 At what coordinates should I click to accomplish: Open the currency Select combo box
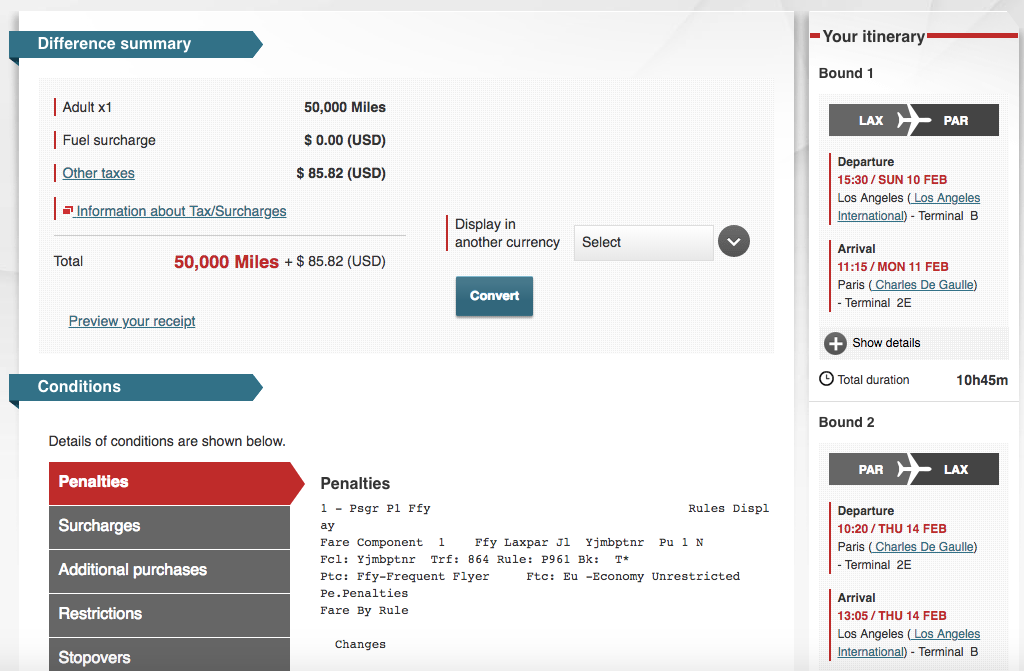tap(643, 242)
